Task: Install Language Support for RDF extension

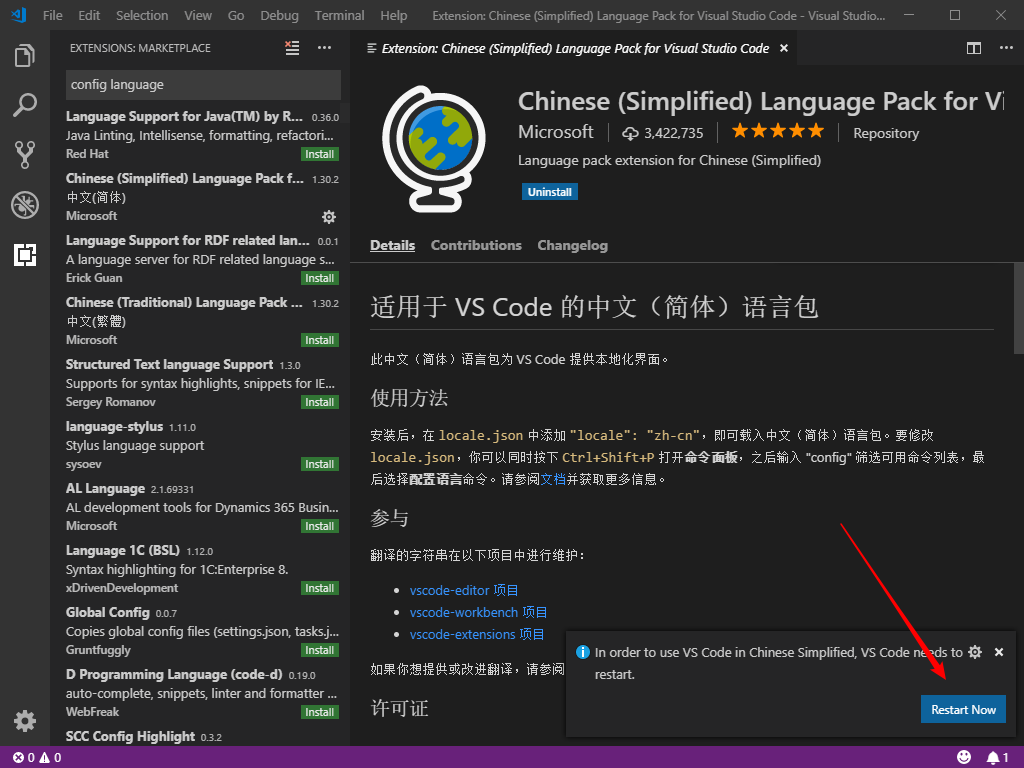Action: [319, 278]
